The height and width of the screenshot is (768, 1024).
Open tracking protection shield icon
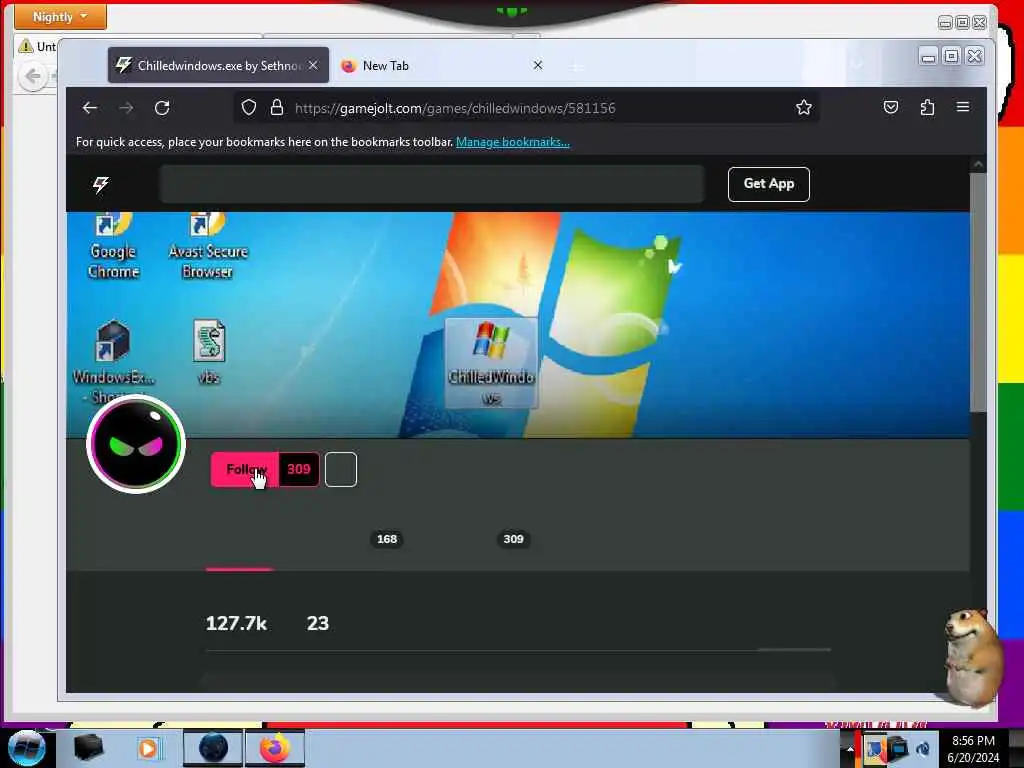249,108
